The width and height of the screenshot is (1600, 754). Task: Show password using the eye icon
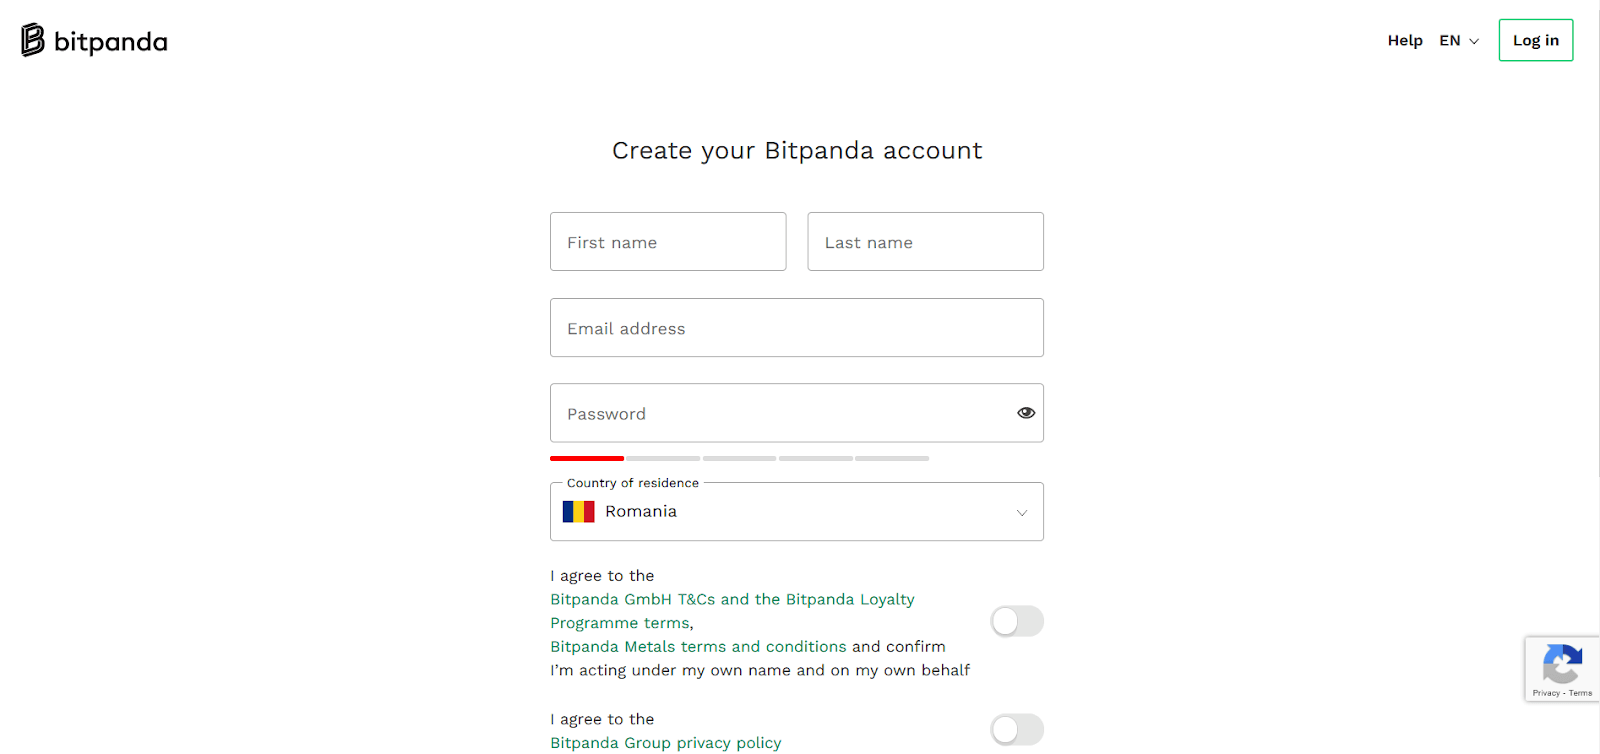pos(1026,413)
